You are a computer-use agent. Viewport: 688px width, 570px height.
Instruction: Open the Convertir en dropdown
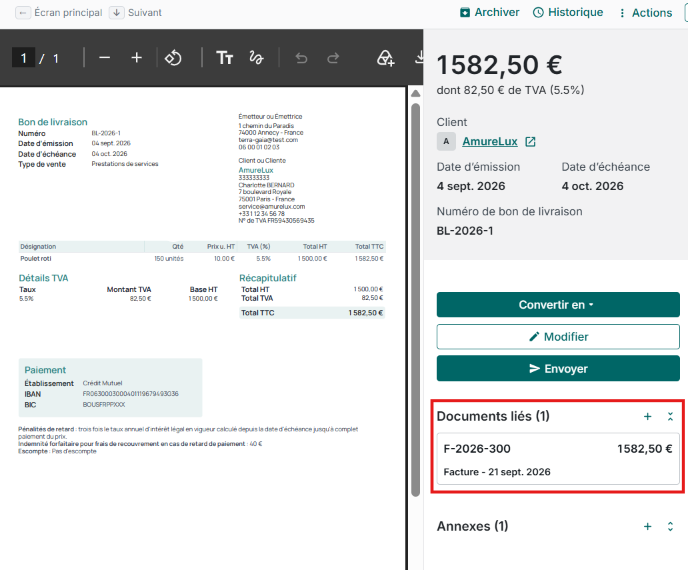tap(558, 305)
